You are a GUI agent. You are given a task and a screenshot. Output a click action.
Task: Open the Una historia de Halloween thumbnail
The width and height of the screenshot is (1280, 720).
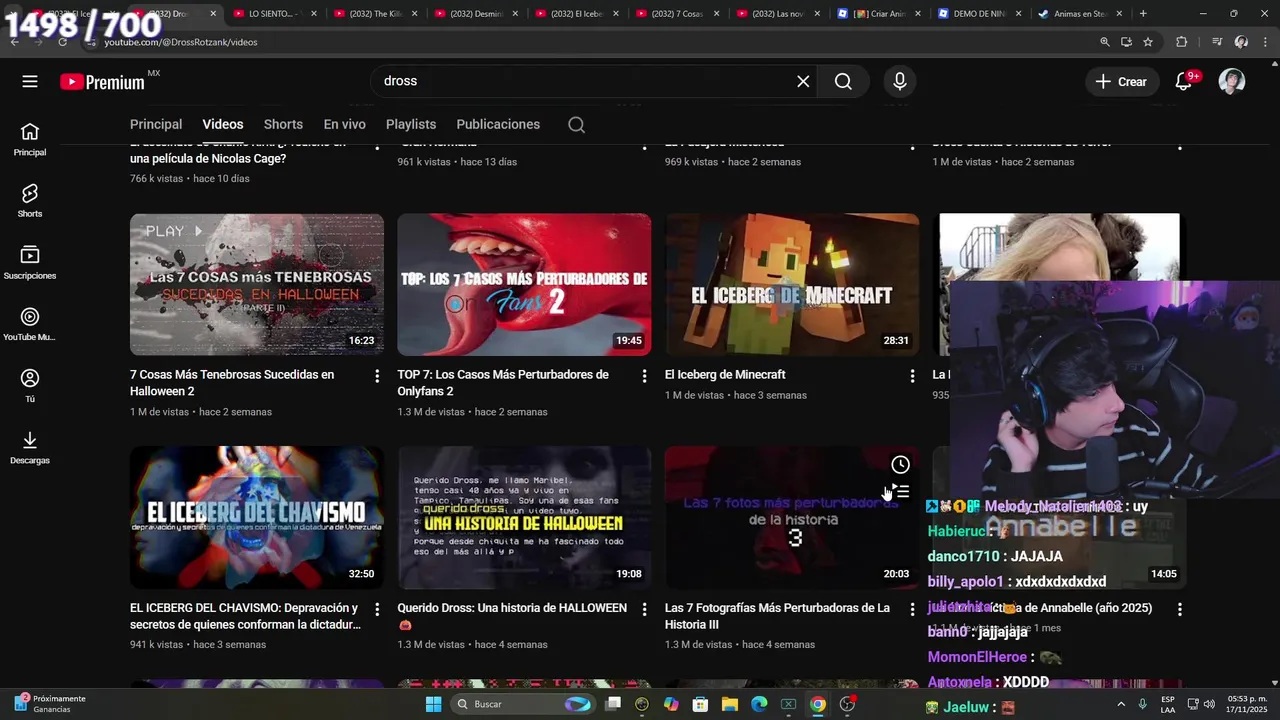524,517
